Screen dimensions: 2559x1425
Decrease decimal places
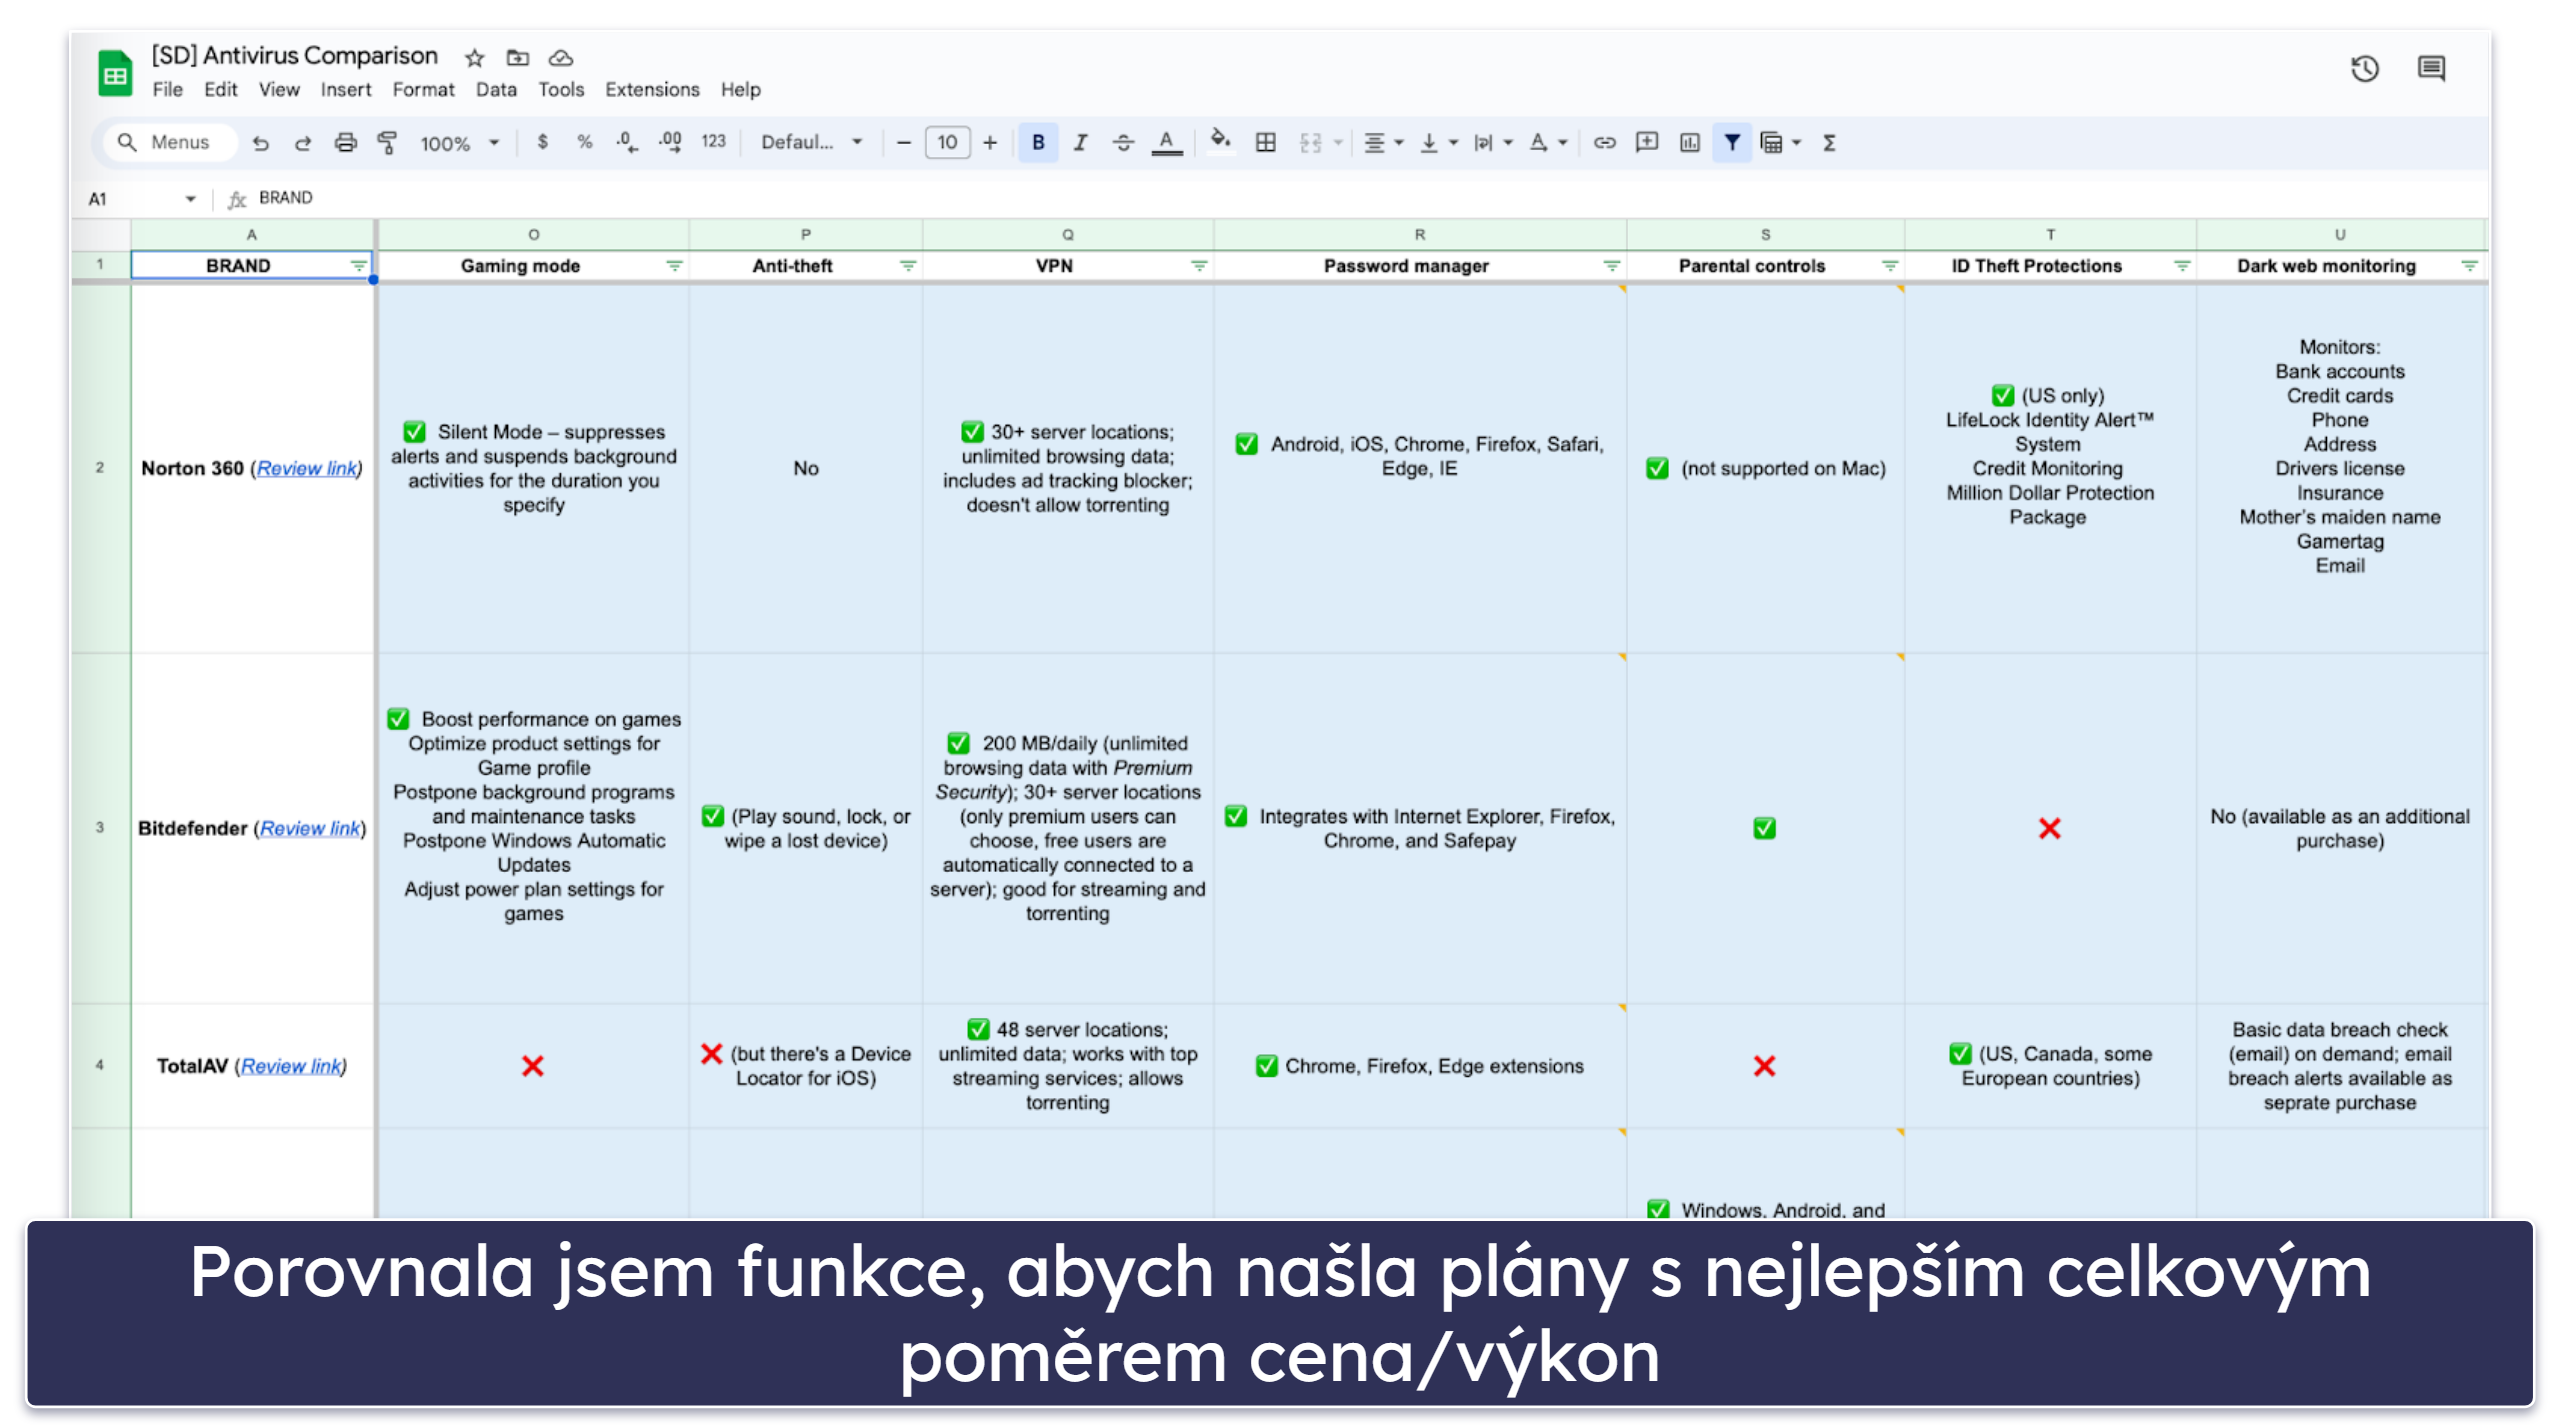[627, 142]
